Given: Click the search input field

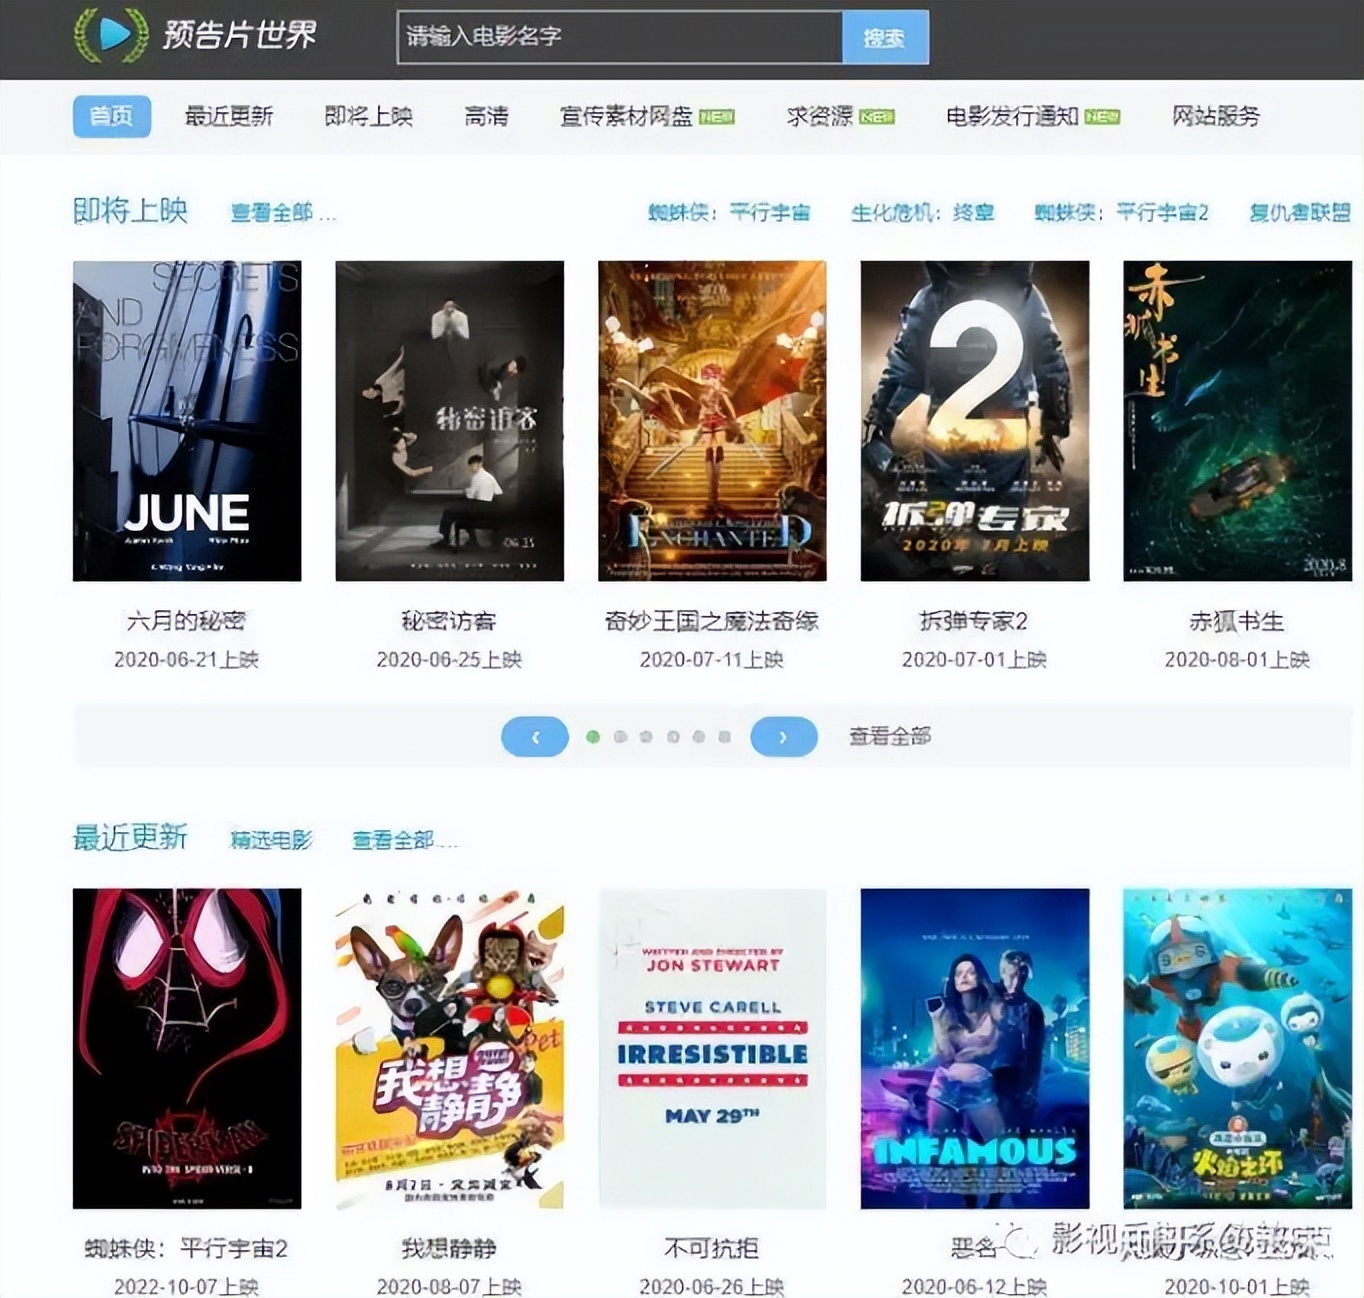Looking at the screenshot, I should click(619, 37).
